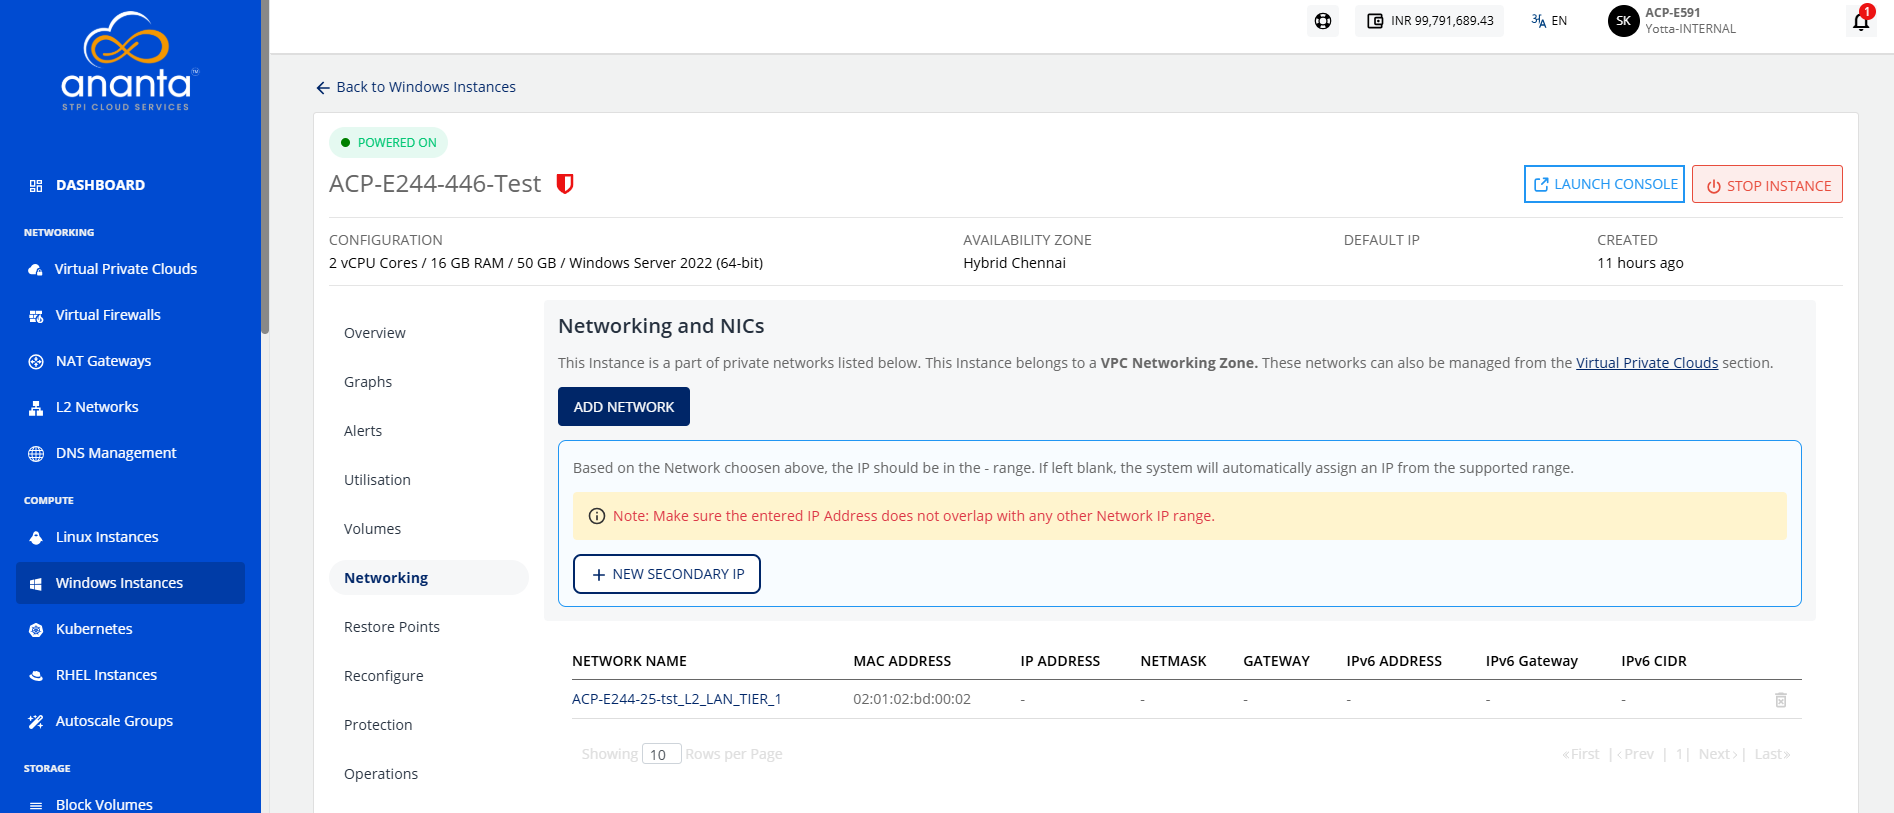Click the Stop Instance button
Screen dimensions: 1894x813
coord(1767,185)
